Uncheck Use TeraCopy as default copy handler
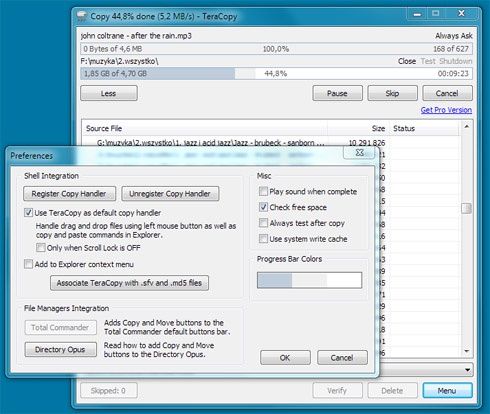 tap(28, 213)
